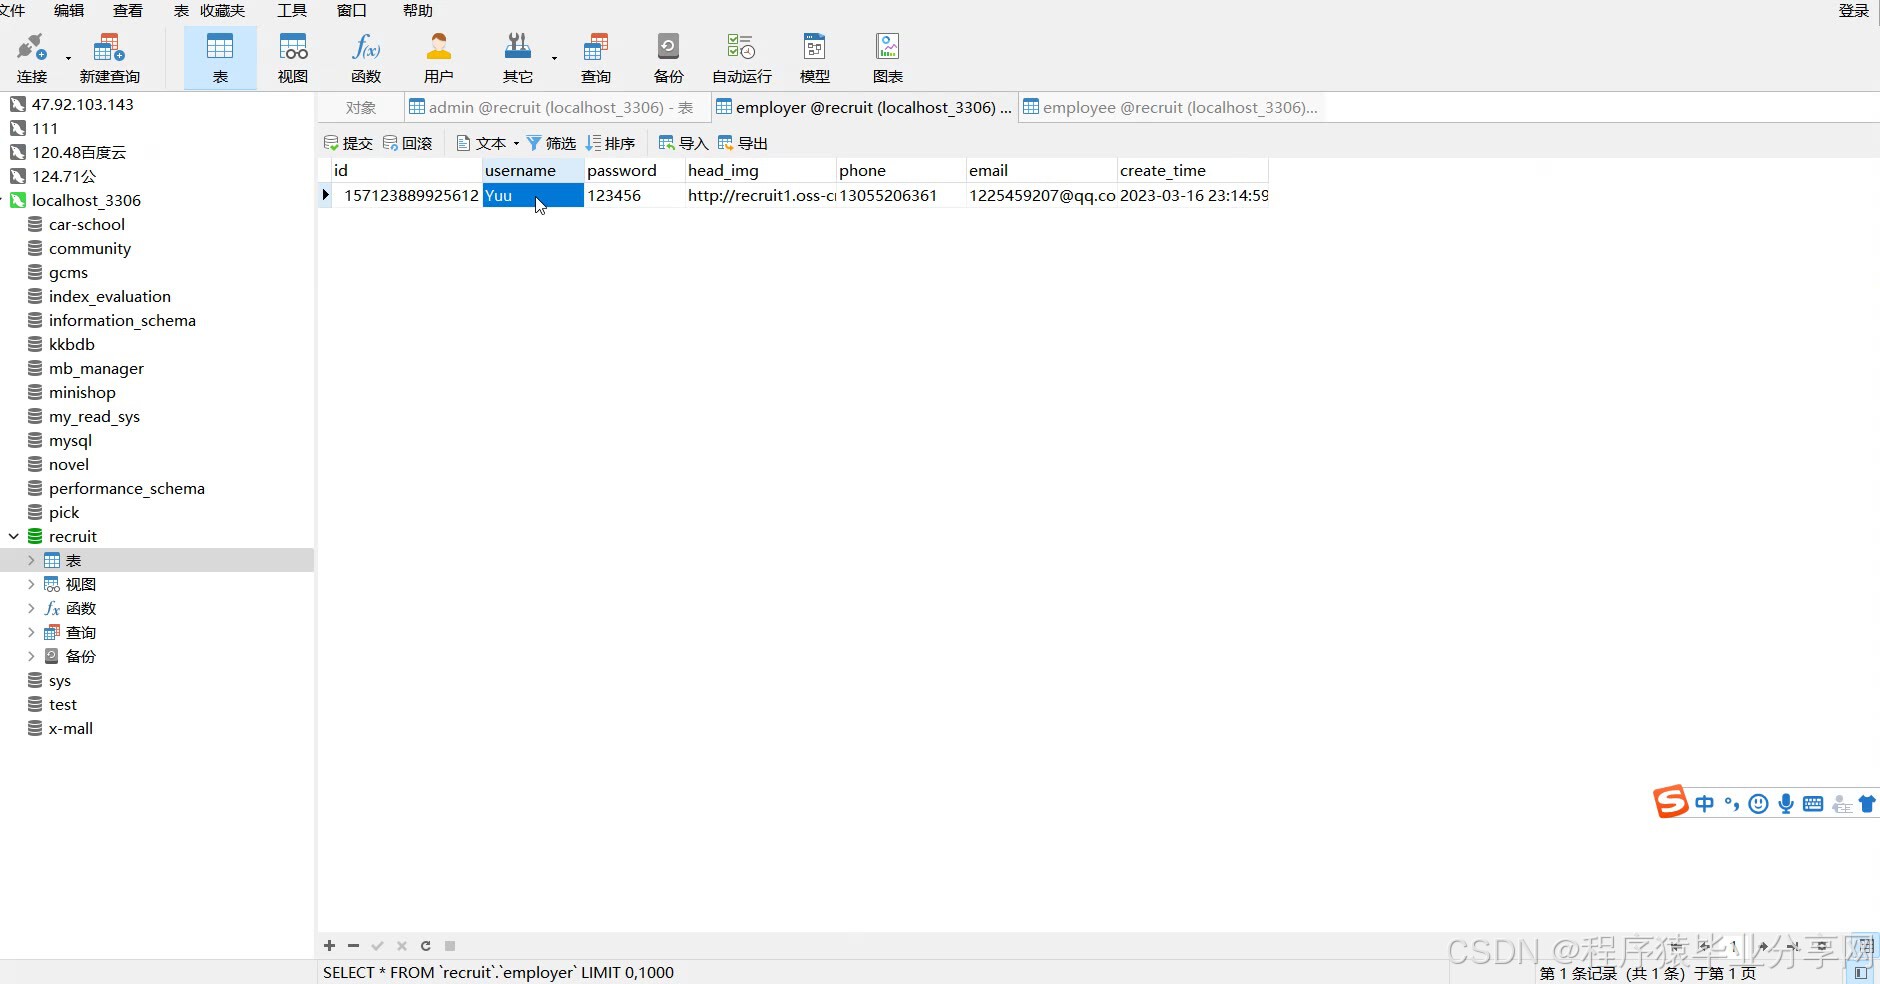Click 登录 login button
The height and width of the screenshot is (984, 1880).
tap(1854, 10)
